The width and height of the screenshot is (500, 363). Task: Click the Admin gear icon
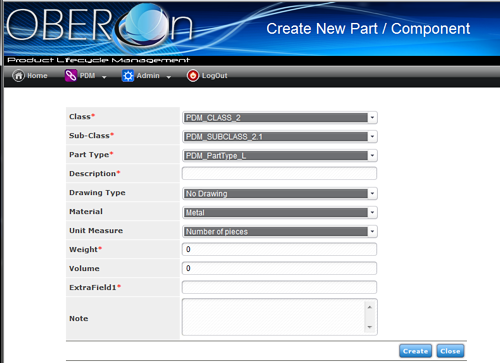pos(128,76)
